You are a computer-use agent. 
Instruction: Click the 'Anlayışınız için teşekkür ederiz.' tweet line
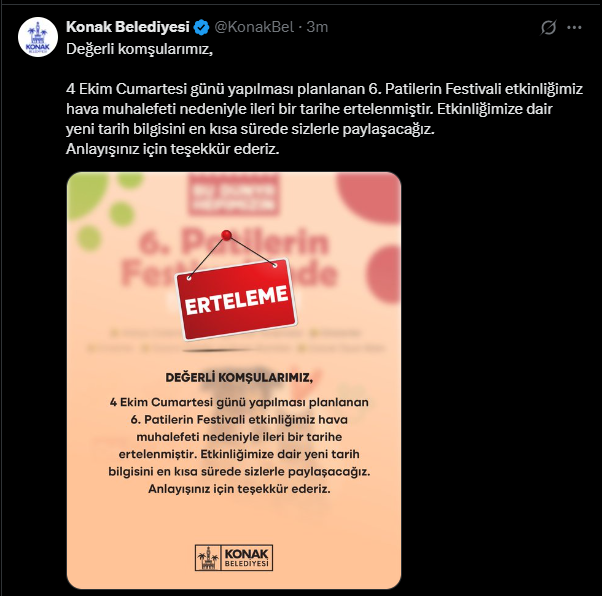[172, 149]
